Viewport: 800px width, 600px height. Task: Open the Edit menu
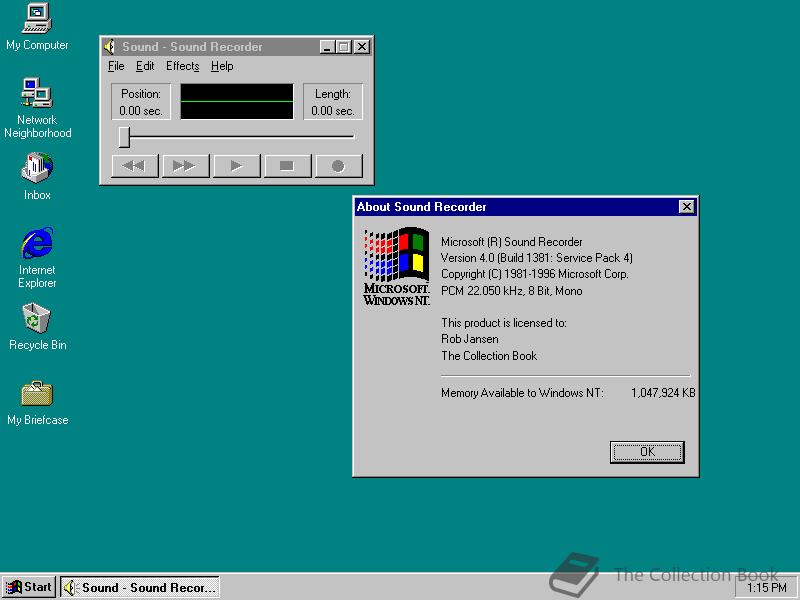coord(145,66)
